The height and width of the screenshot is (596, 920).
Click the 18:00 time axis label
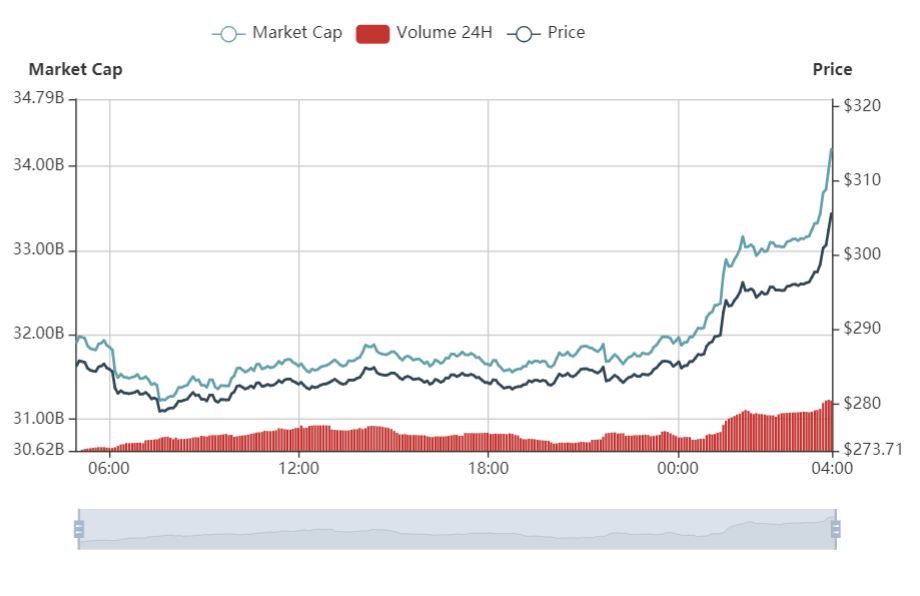click(x=487, y=467)
